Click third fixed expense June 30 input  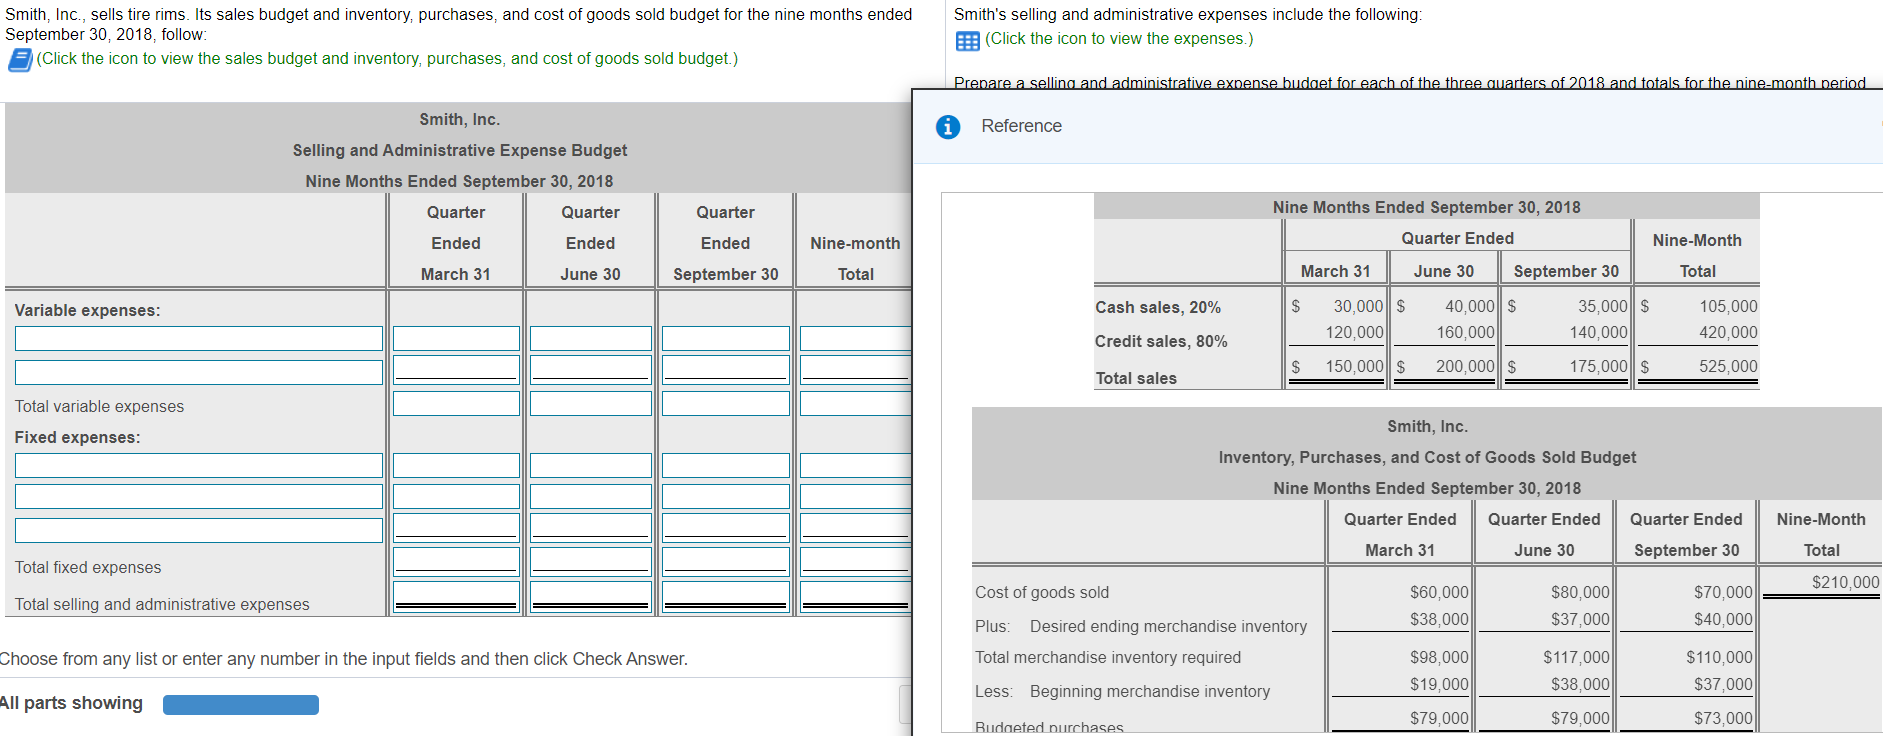click(x=591, y=527)
